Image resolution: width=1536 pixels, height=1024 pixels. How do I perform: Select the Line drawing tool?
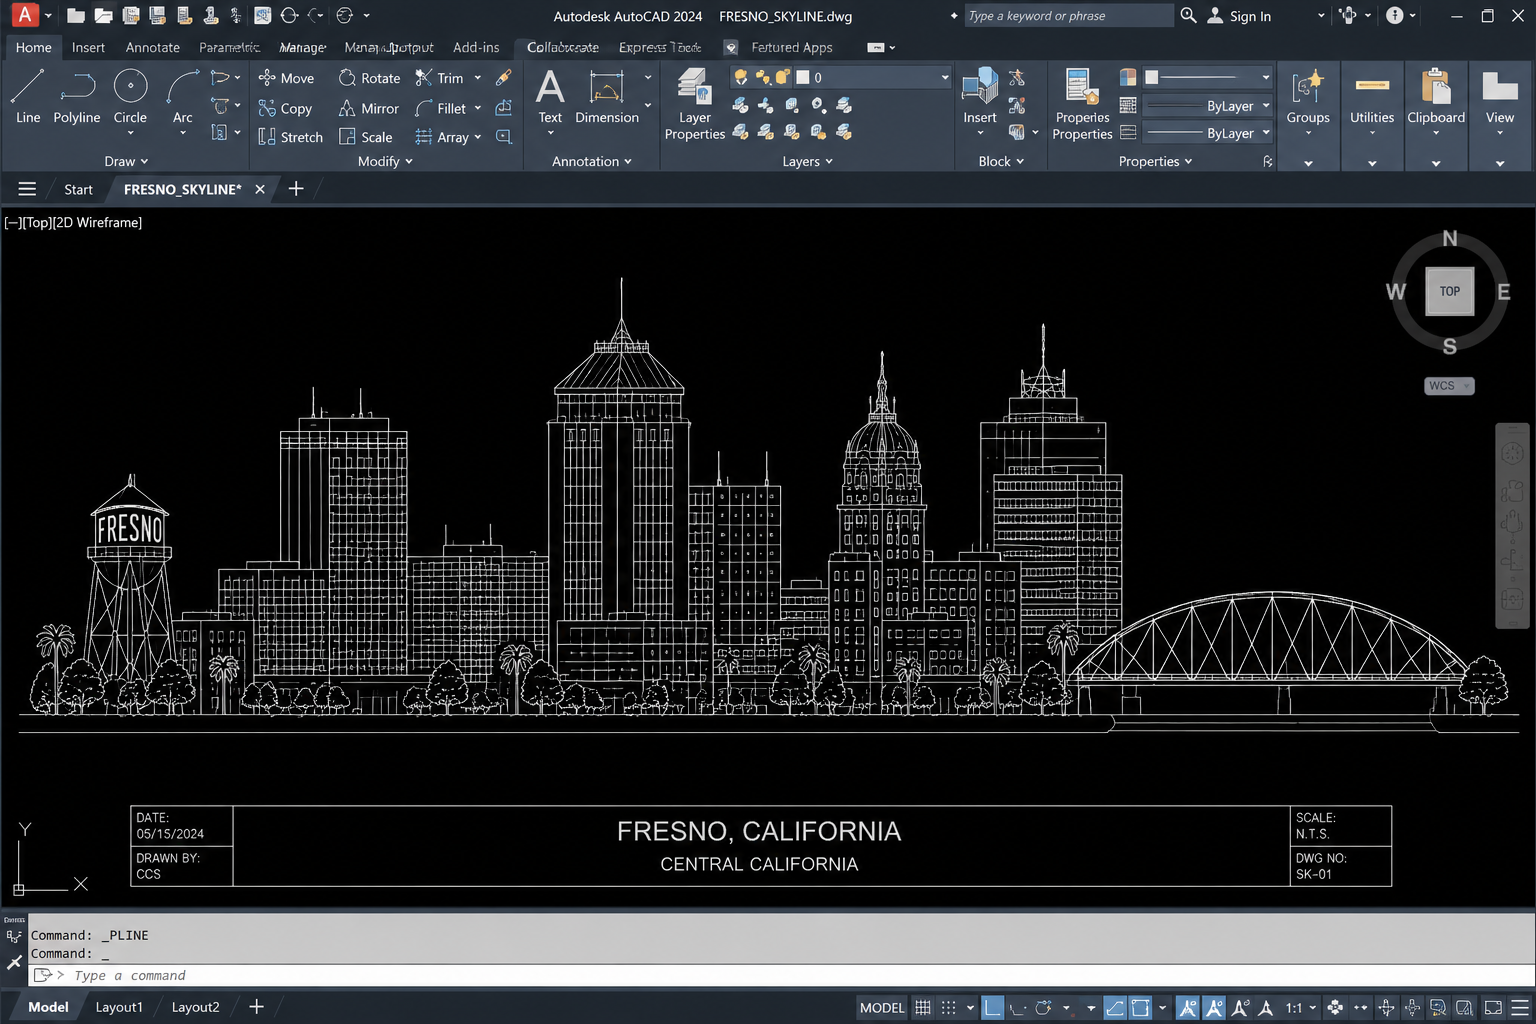[28, 97]
